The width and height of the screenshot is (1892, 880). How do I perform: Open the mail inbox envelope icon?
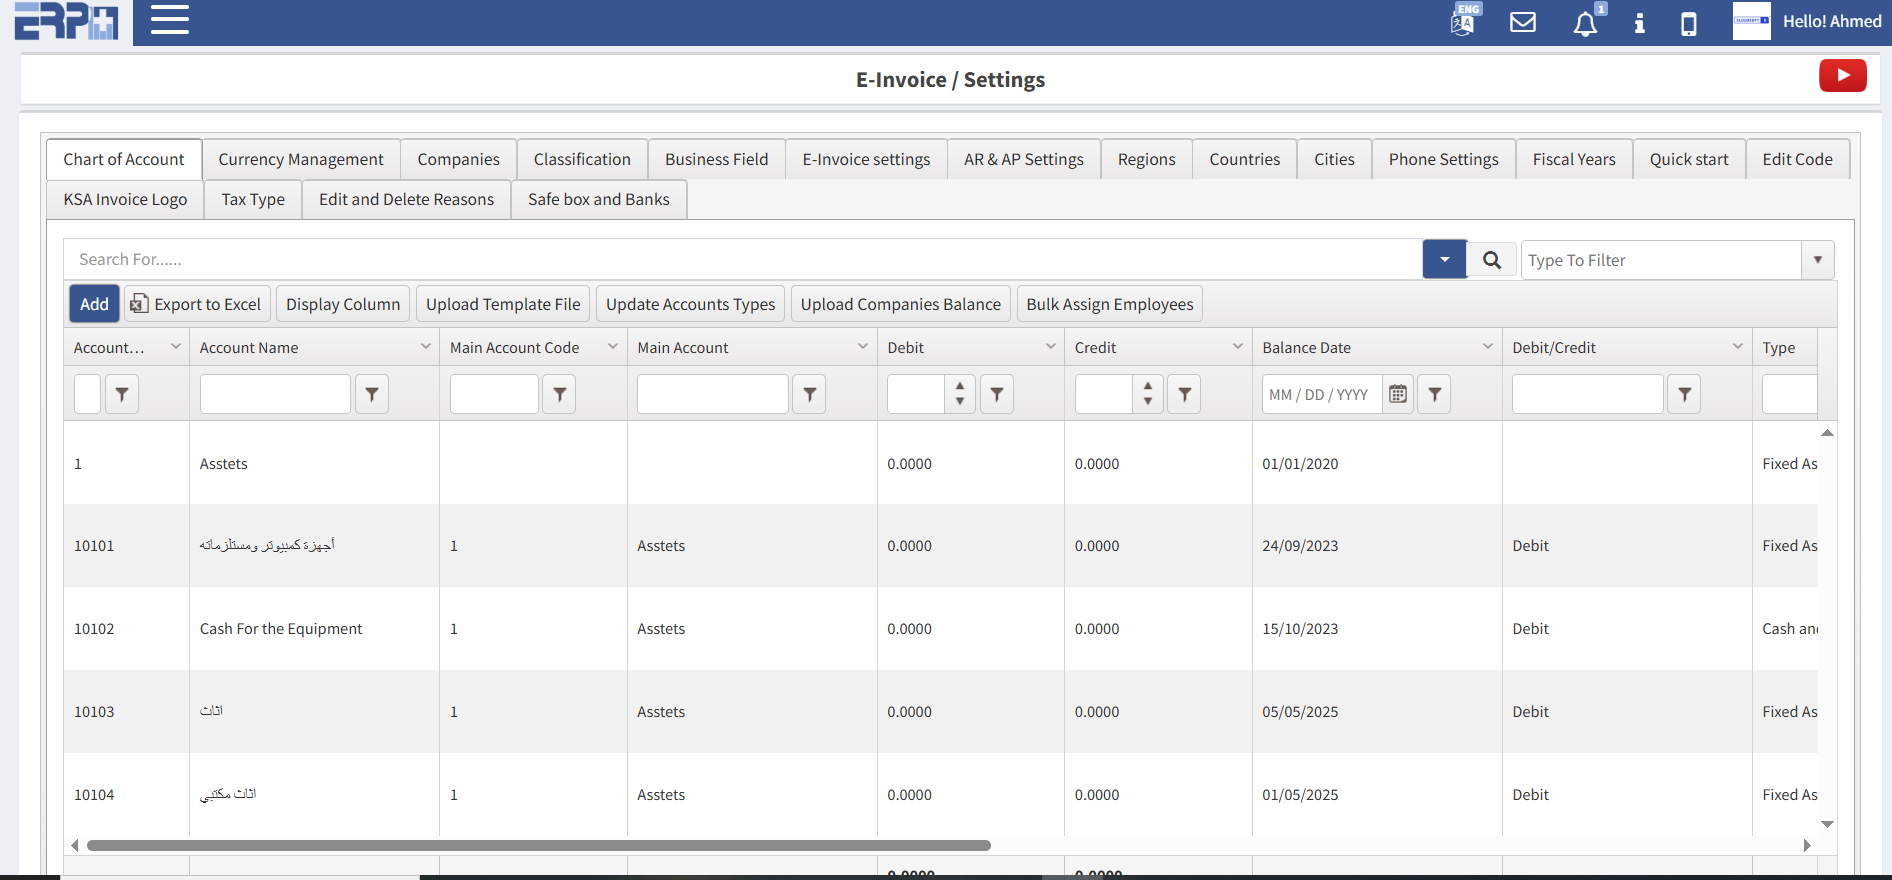coord(1522,22)
